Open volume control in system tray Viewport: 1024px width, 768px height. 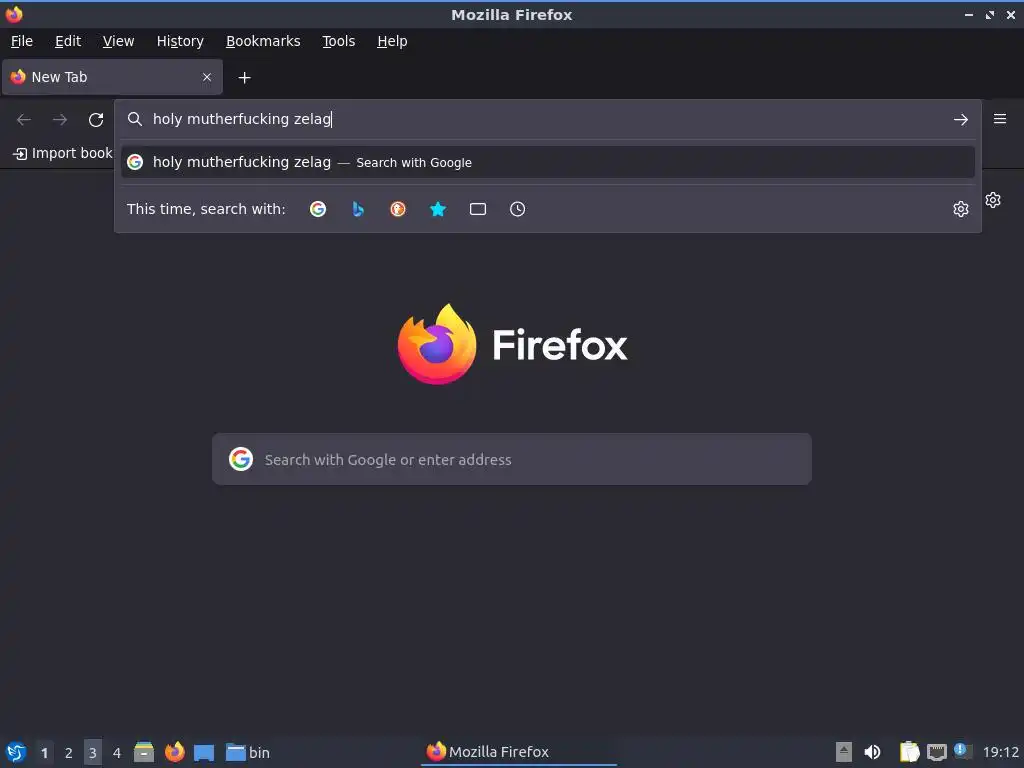tap(872, 752)
